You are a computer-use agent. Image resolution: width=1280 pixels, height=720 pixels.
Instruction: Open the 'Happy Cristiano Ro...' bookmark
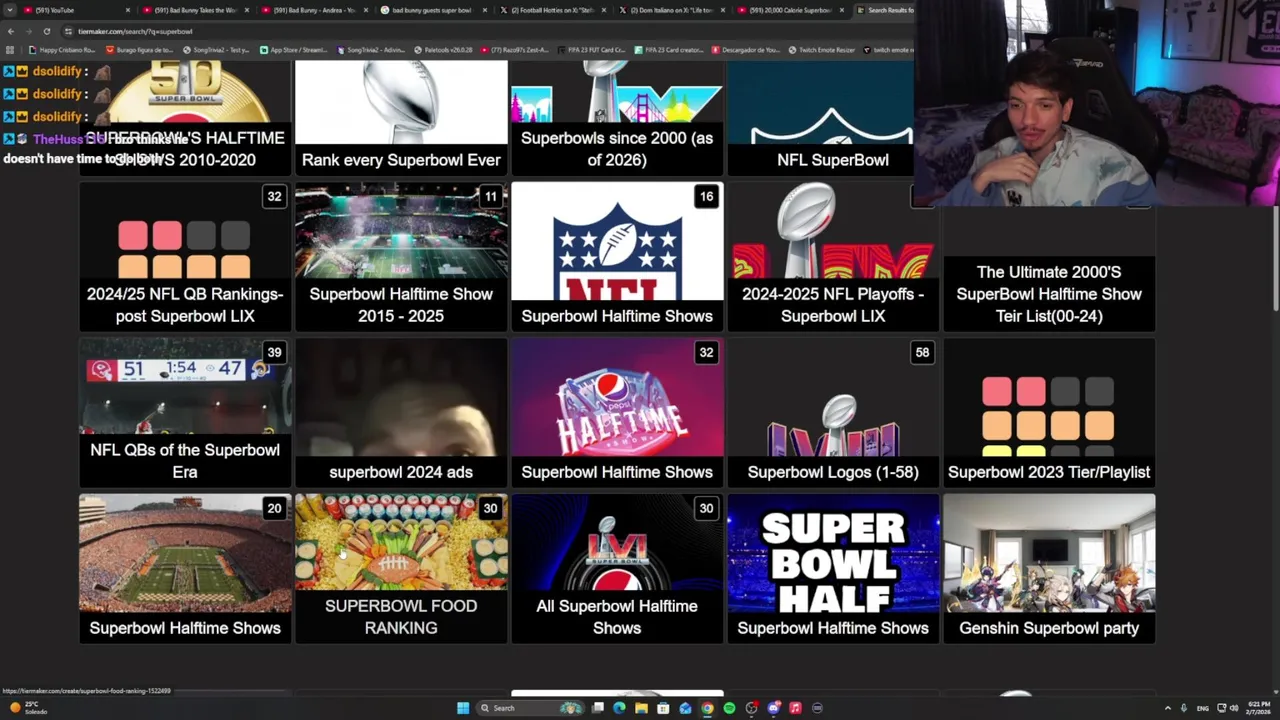[62, 50]
